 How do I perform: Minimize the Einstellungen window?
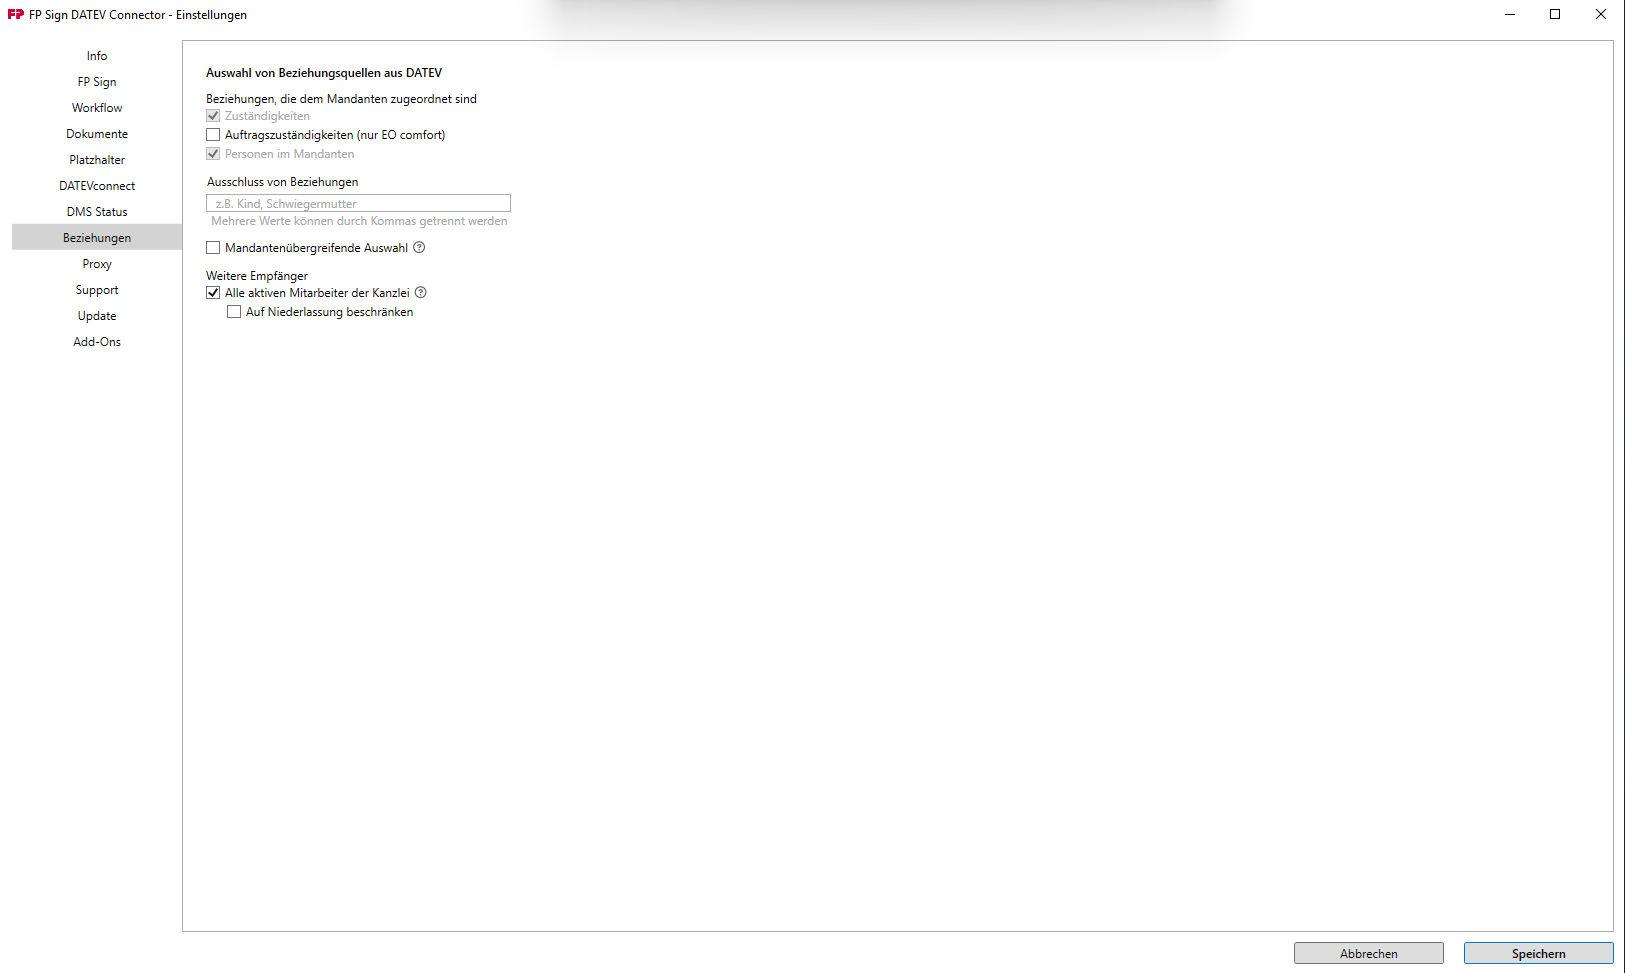click(1510, 14)
